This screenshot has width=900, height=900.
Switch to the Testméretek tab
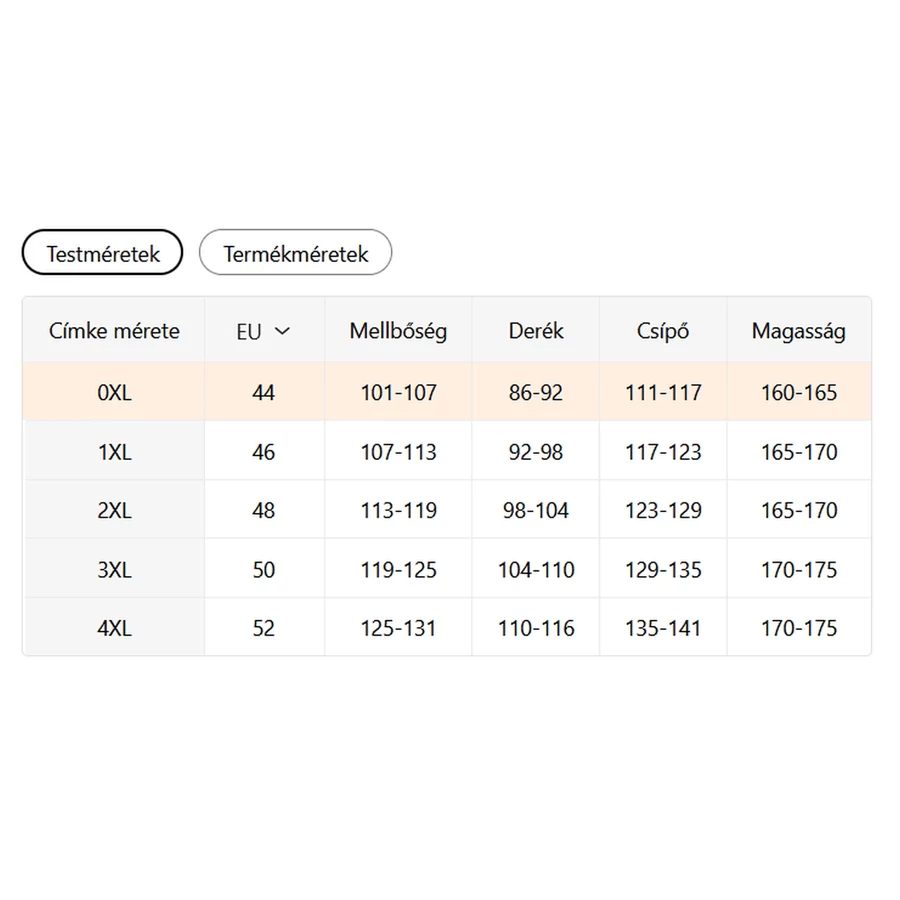(x=103, y=253)
